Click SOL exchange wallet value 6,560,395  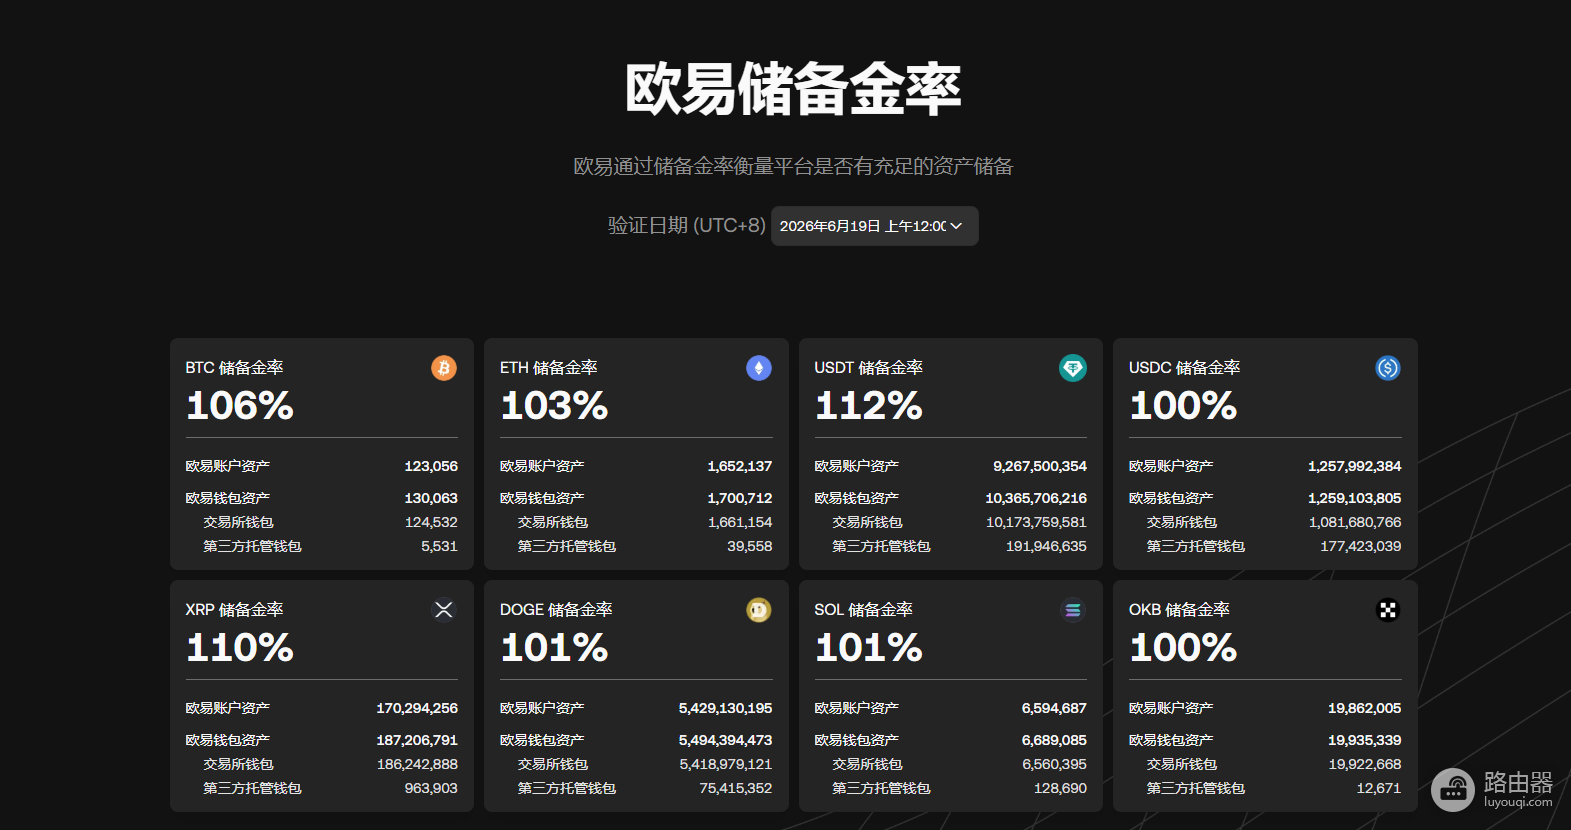(x=1054, y=764)
